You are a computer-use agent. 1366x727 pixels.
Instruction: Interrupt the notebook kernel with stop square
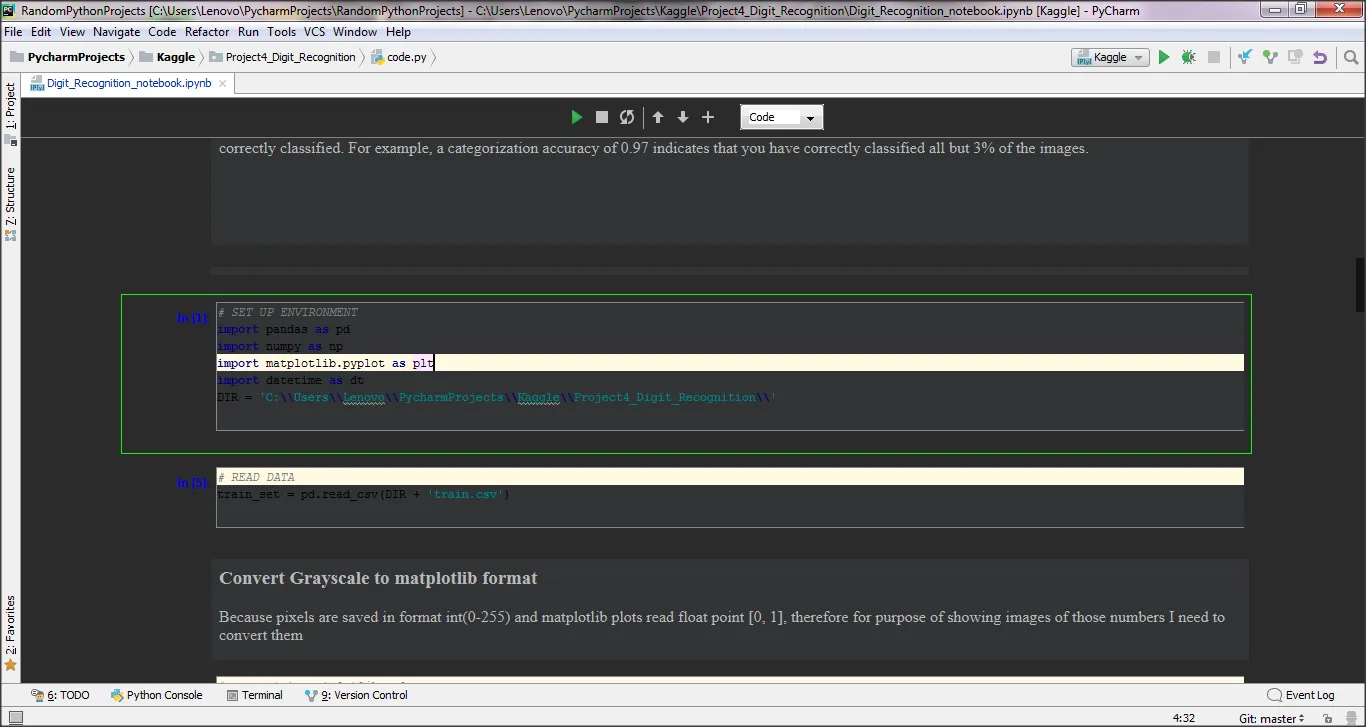[x=602, y=117]
